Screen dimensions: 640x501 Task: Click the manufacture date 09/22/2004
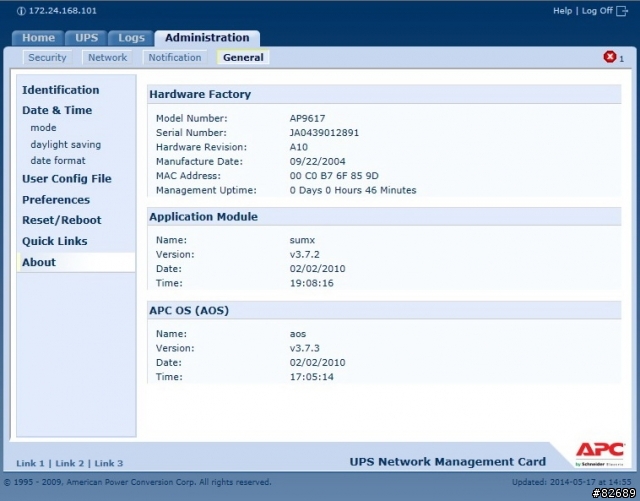(318, 161)
